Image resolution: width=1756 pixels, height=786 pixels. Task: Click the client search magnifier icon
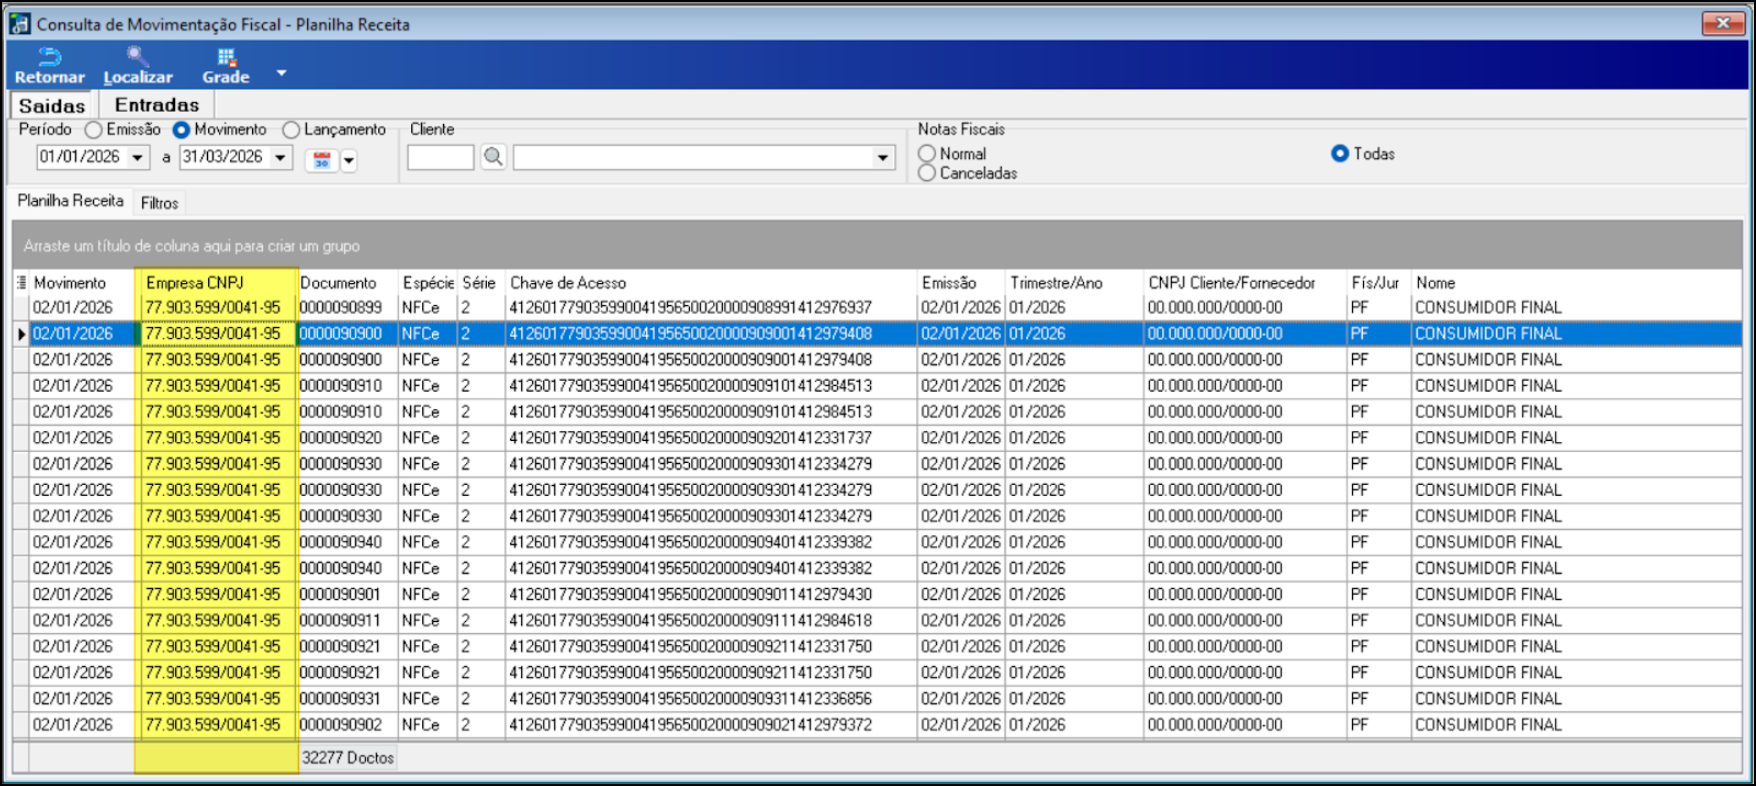pos(493,157)
